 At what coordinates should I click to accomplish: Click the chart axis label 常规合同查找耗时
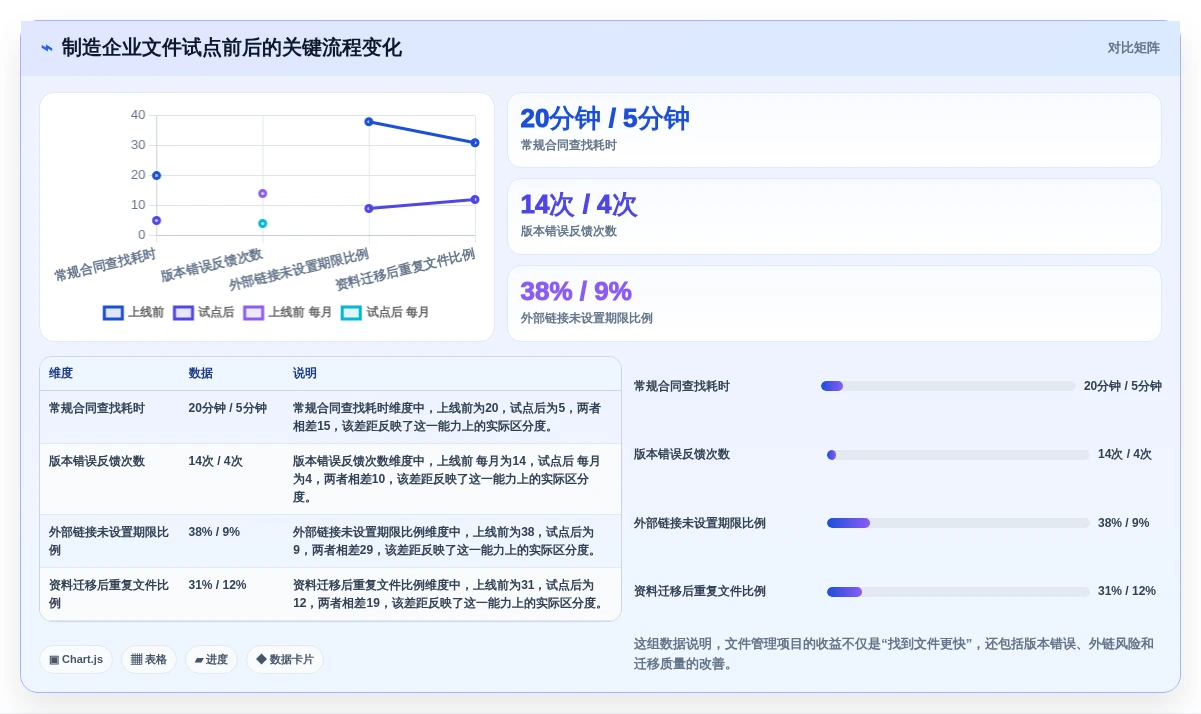[x=105, y=266]
